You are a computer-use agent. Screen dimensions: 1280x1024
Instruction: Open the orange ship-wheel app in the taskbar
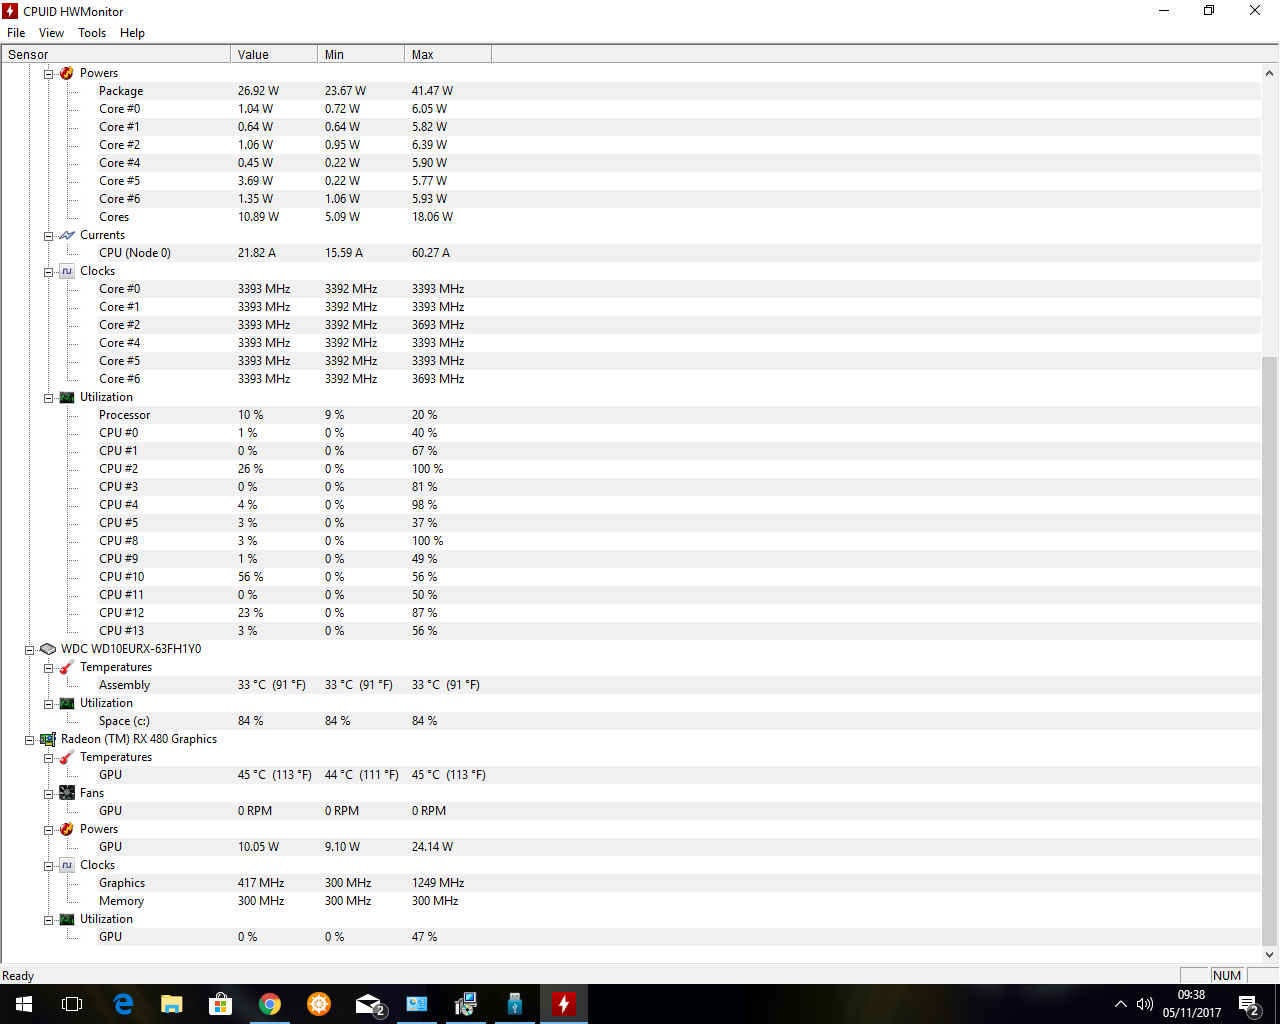pyautogui.click(x=319, y=1004)
